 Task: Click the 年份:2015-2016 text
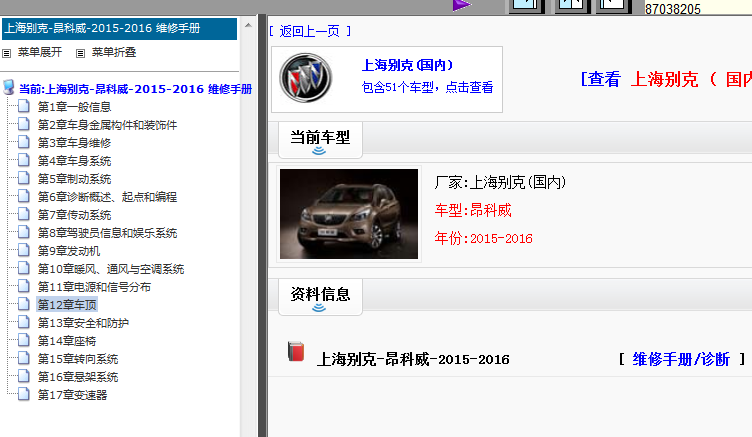[483, 238]
